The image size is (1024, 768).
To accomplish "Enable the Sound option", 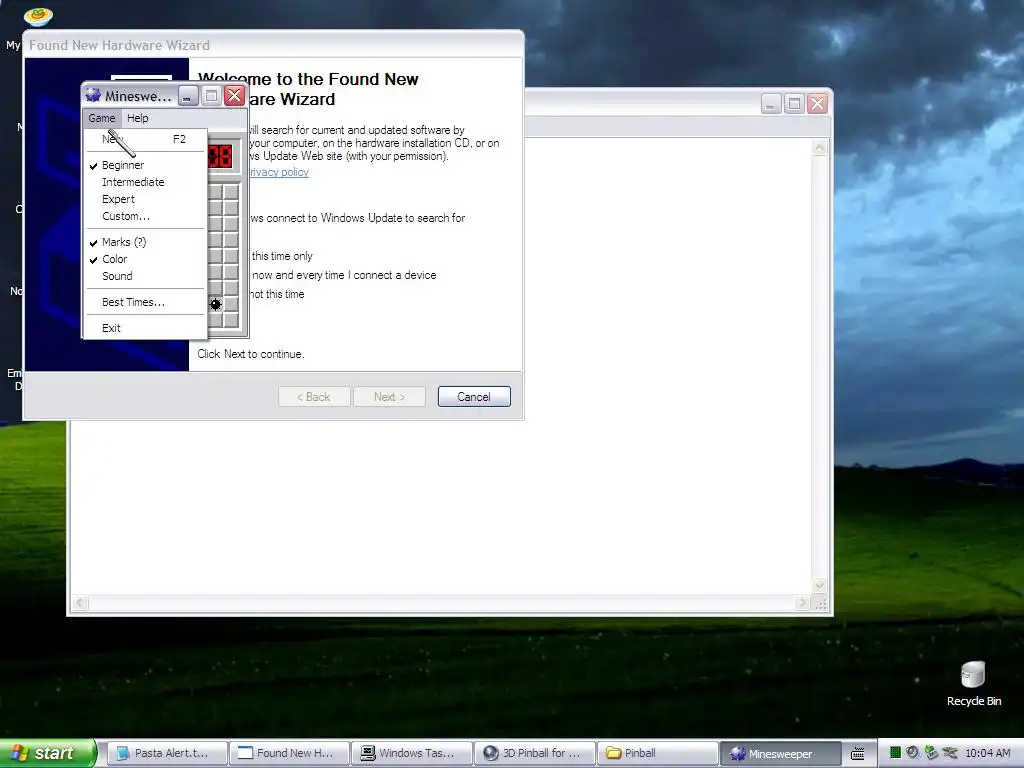I will click(145, 276).
